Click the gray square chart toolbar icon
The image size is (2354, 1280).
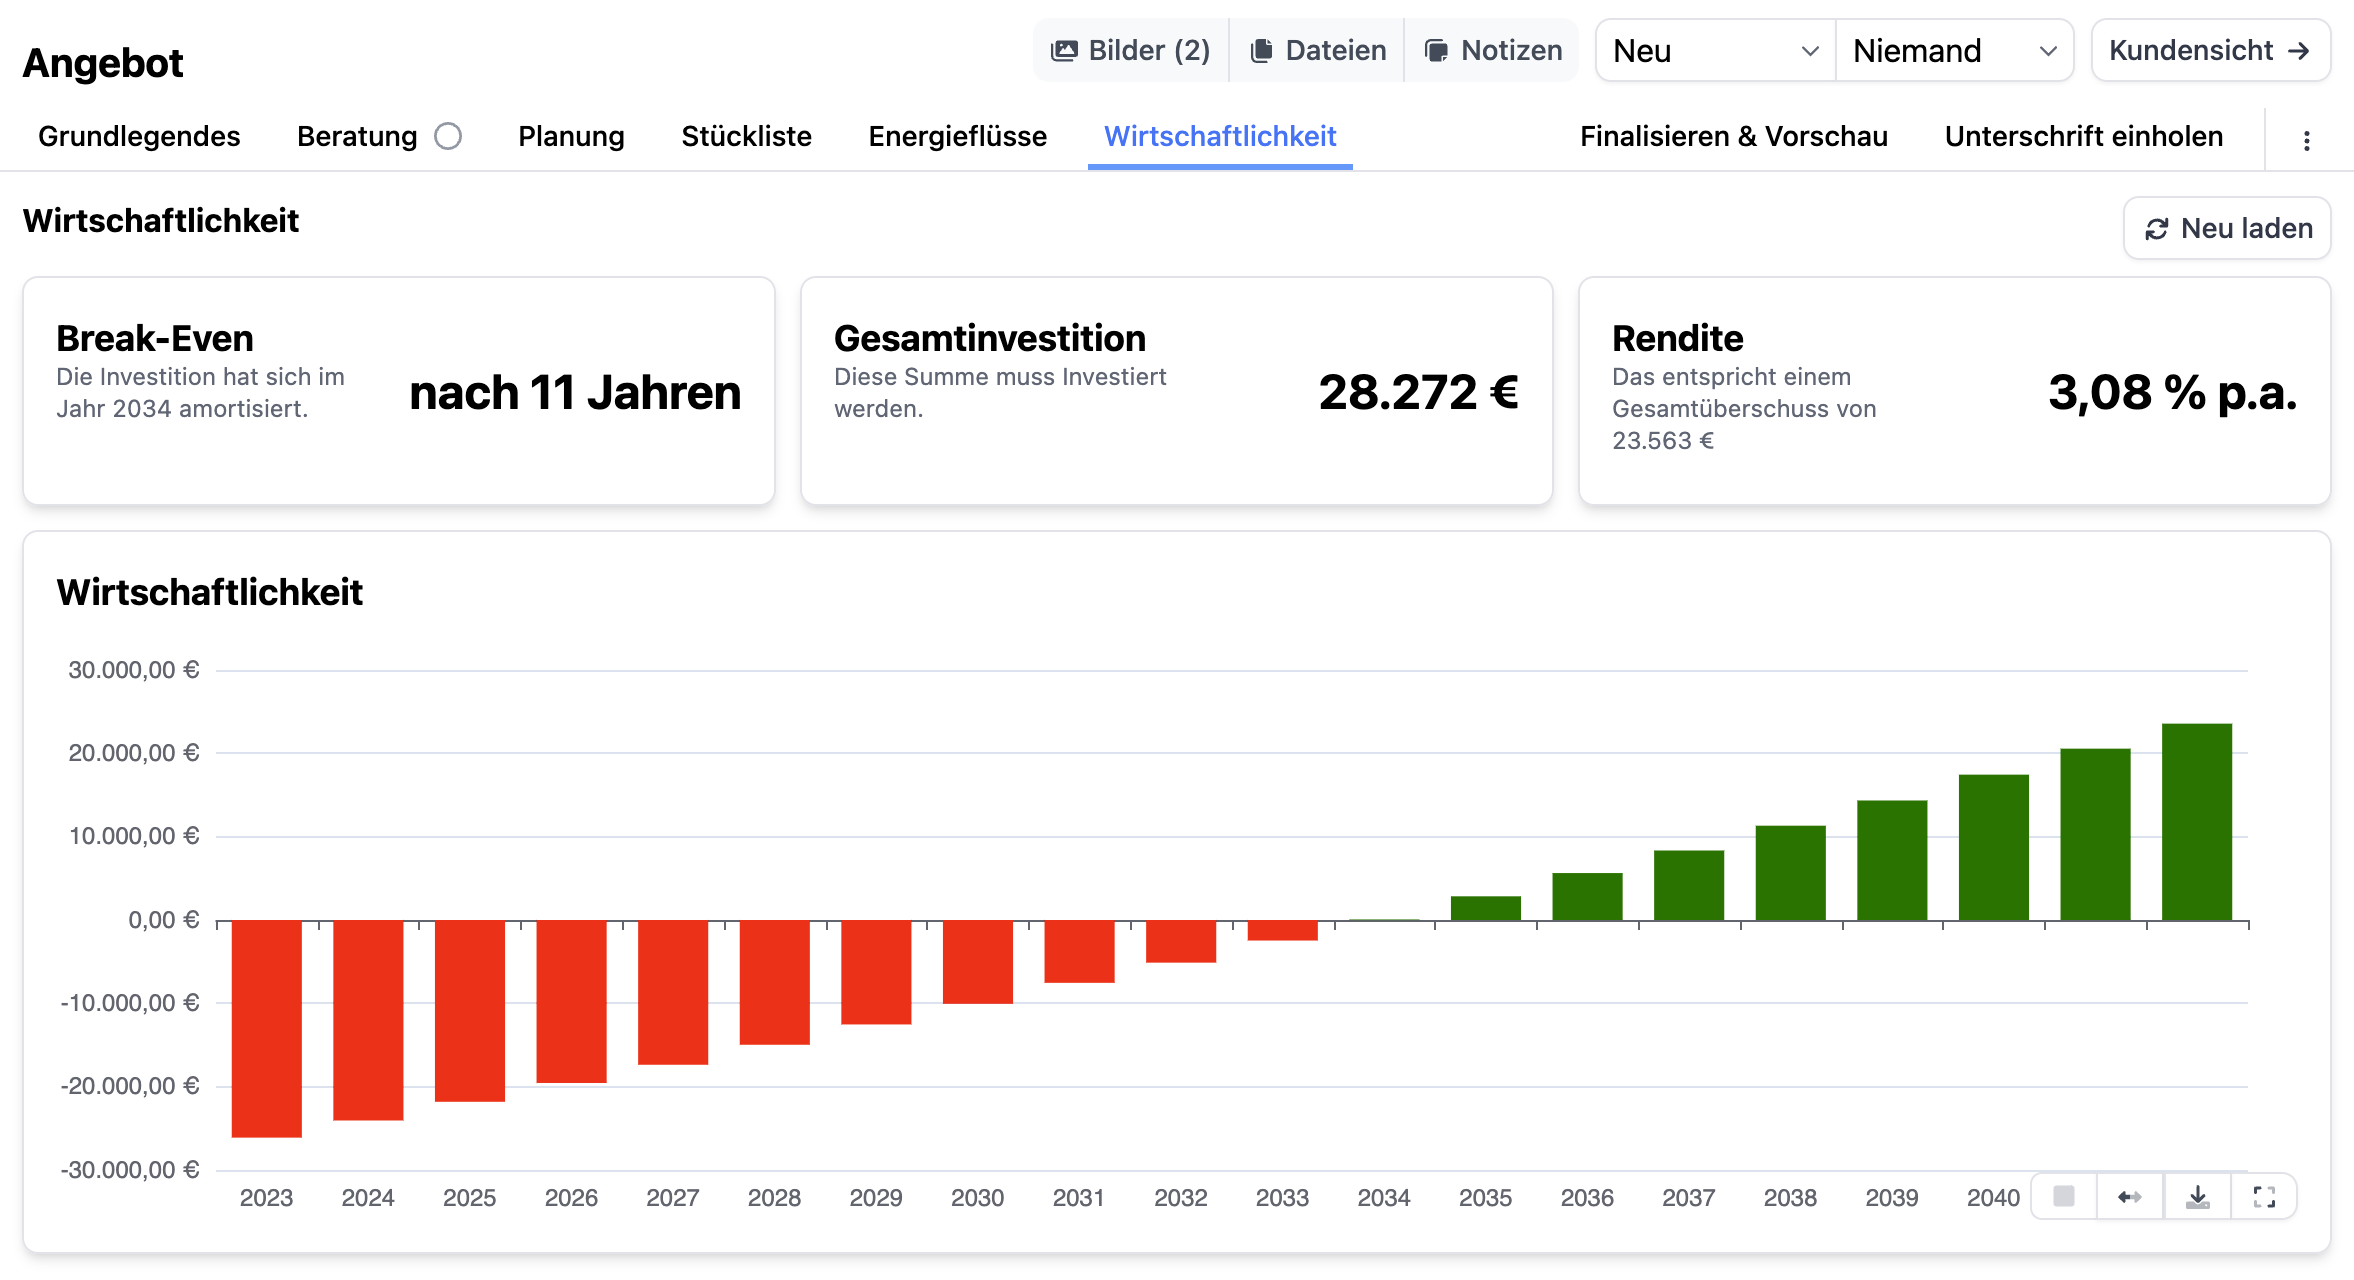[x=2064, y=1197]
